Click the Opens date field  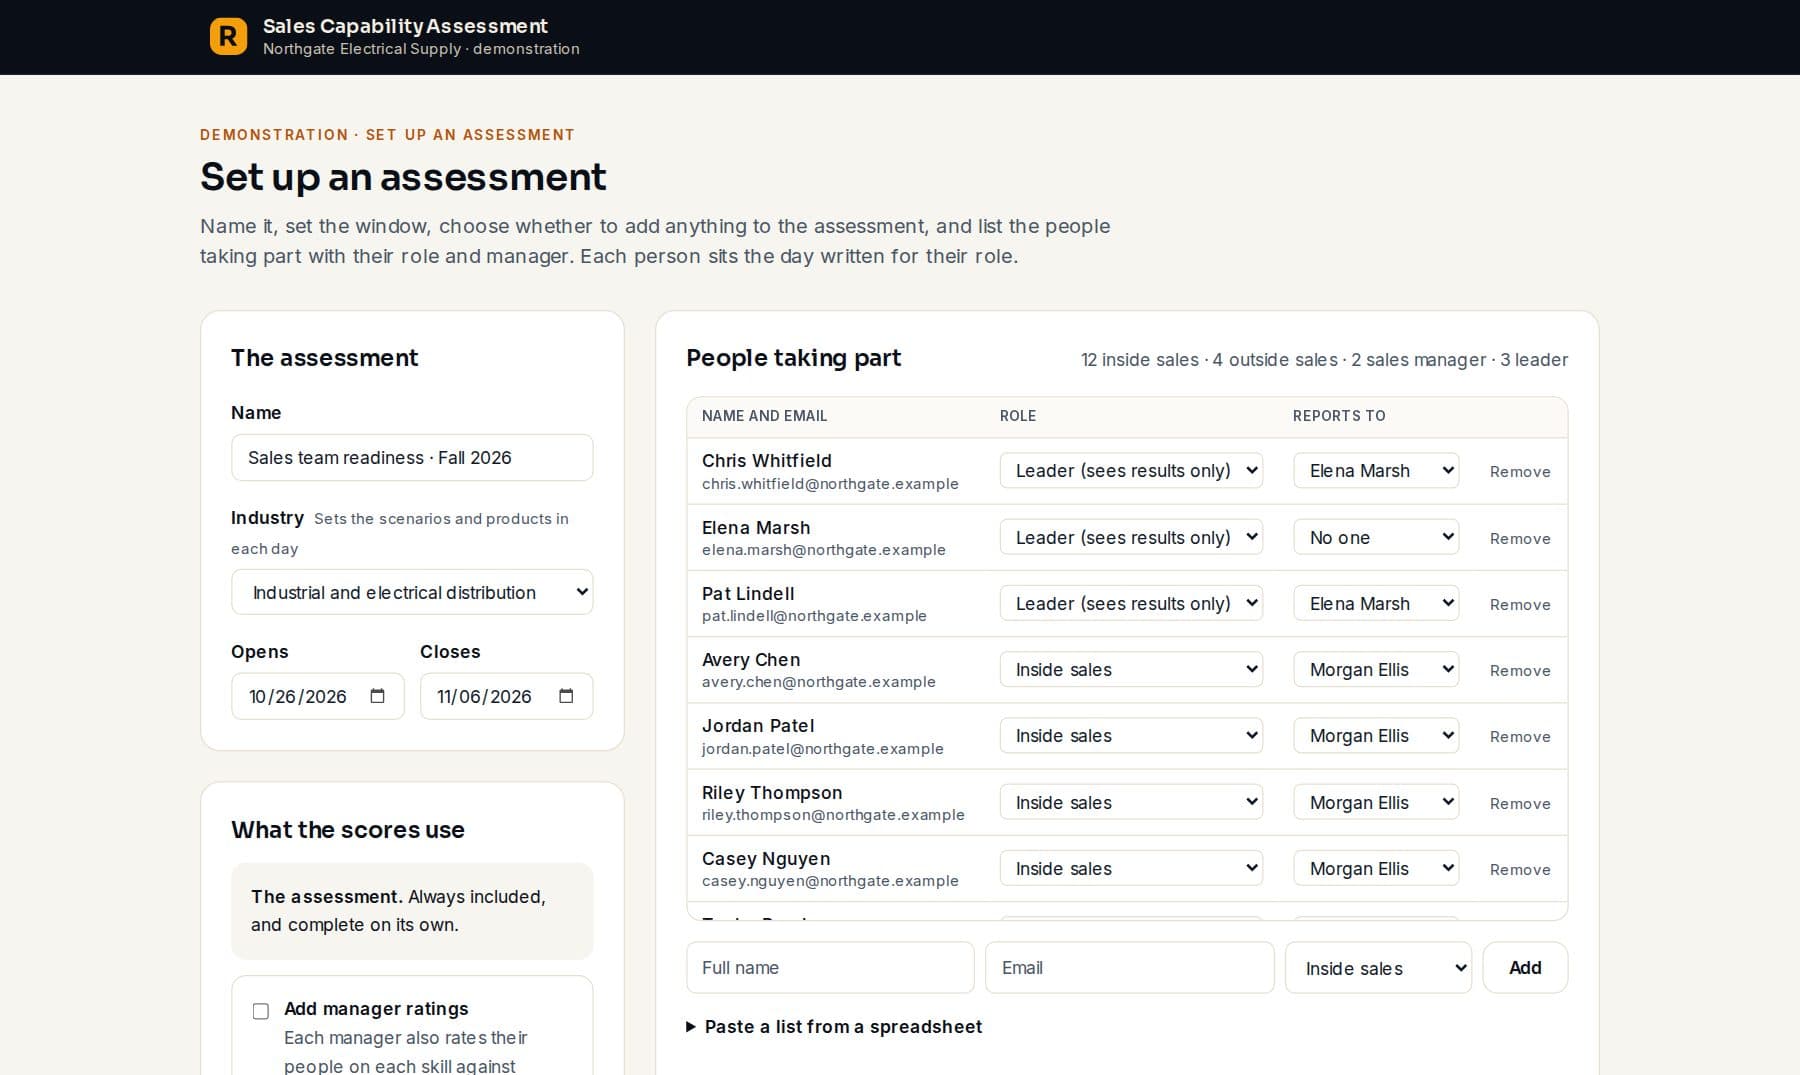[317, 696]
